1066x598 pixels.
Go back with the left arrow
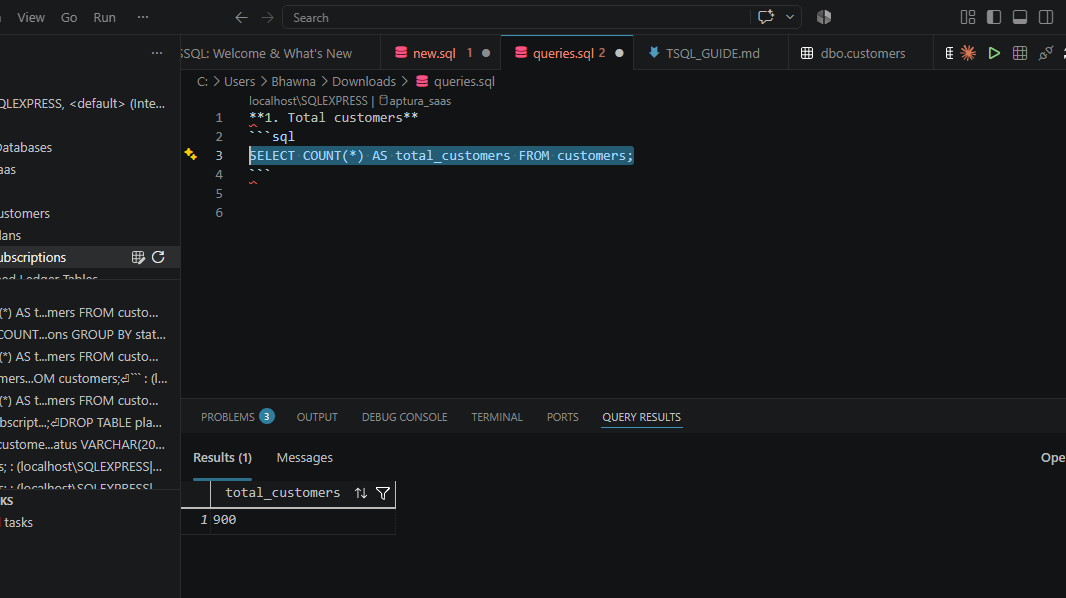tap(241, 18)
